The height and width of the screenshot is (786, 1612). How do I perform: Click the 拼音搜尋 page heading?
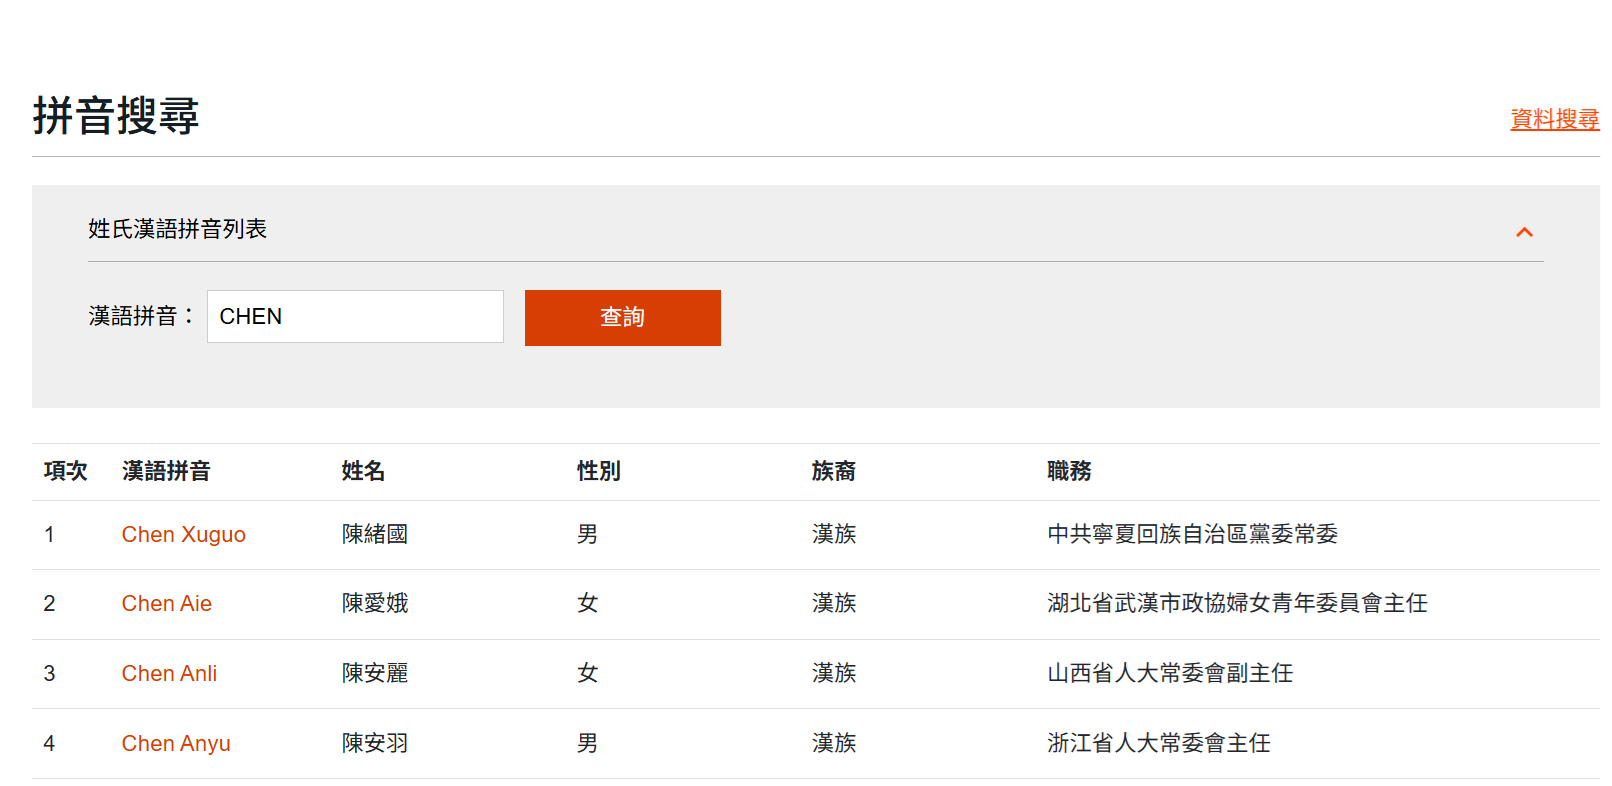116,116
